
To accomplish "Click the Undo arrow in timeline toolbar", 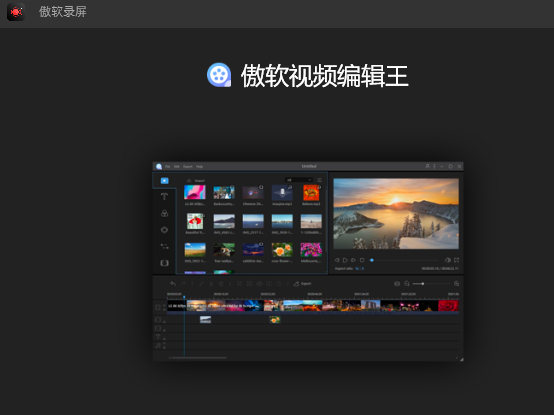I will click(173, 283).
